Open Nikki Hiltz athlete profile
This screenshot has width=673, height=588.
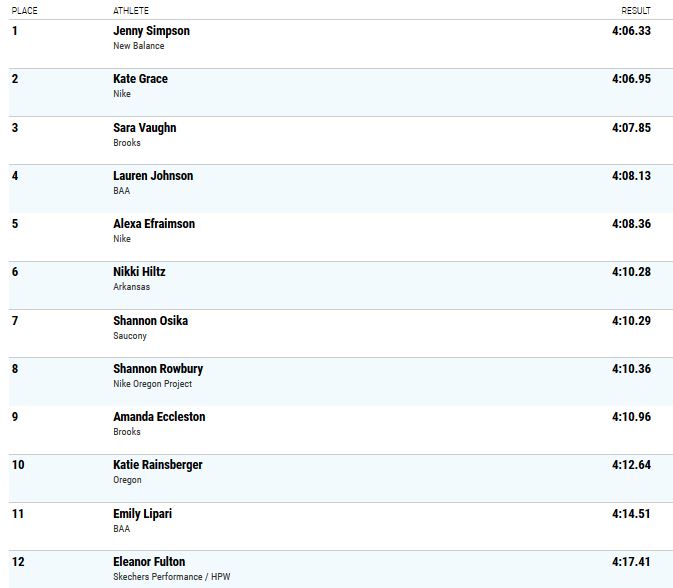(139, 272)
